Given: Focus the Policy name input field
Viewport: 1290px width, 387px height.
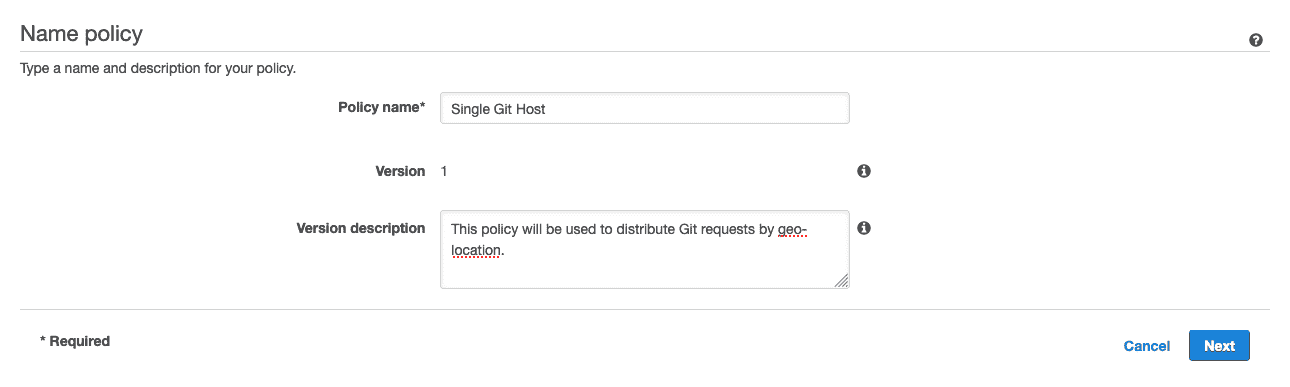Looking at the screenshot, I should (645, 108).
